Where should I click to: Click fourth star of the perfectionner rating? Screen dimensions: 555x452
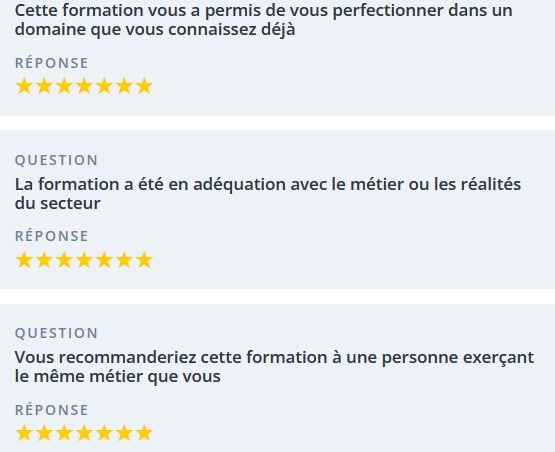pyautogui.click(x=84, y=86)
